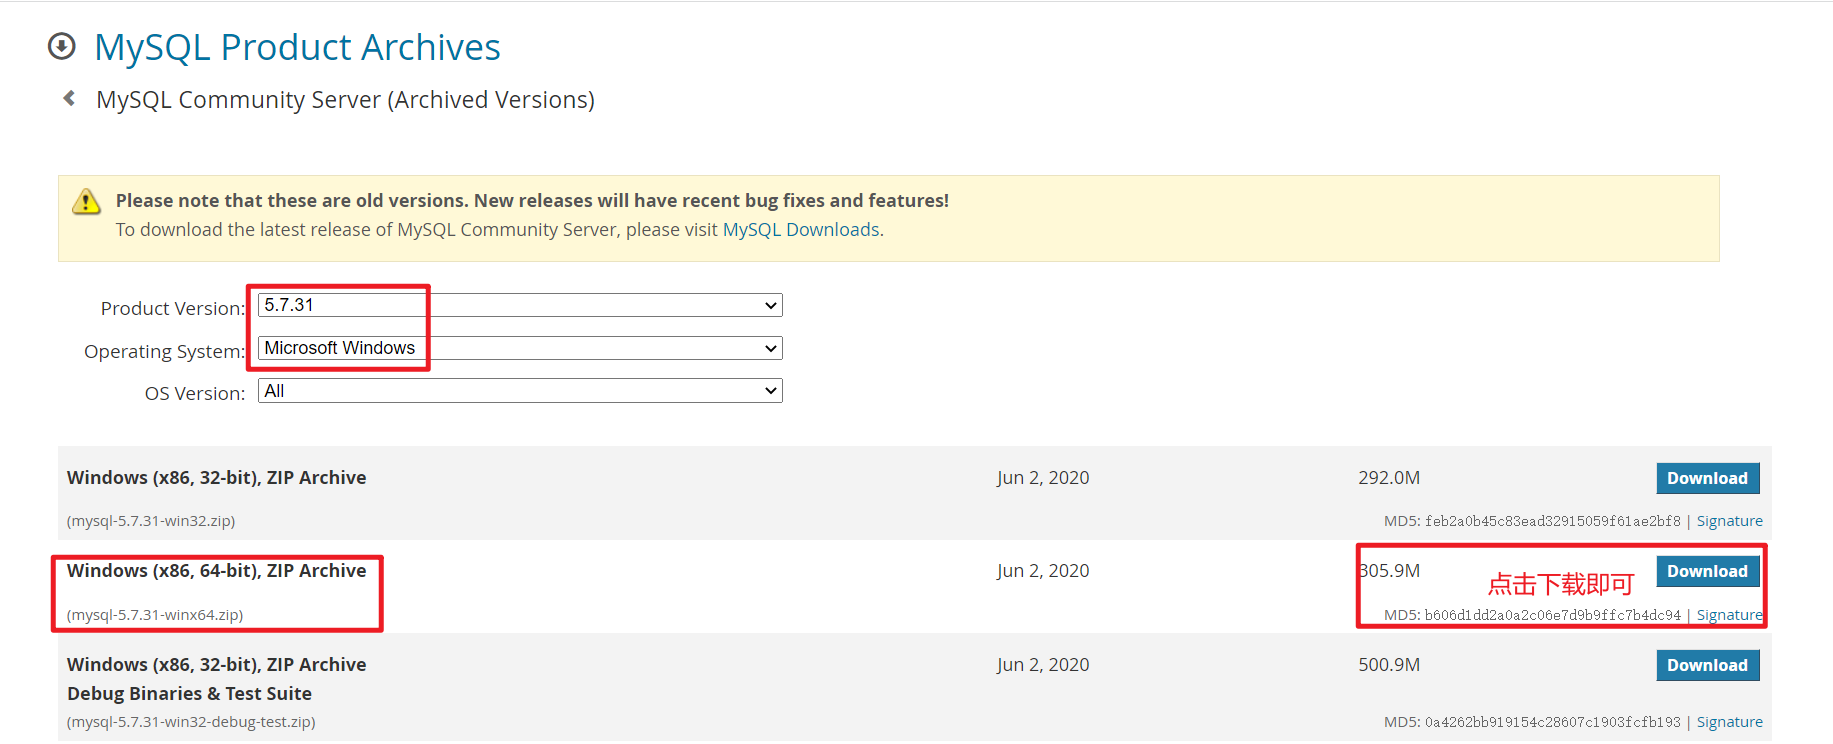Screen dimensions: 1833x744
Task: Open the OS Version dropdown showing All
Action: coord(520,391)
